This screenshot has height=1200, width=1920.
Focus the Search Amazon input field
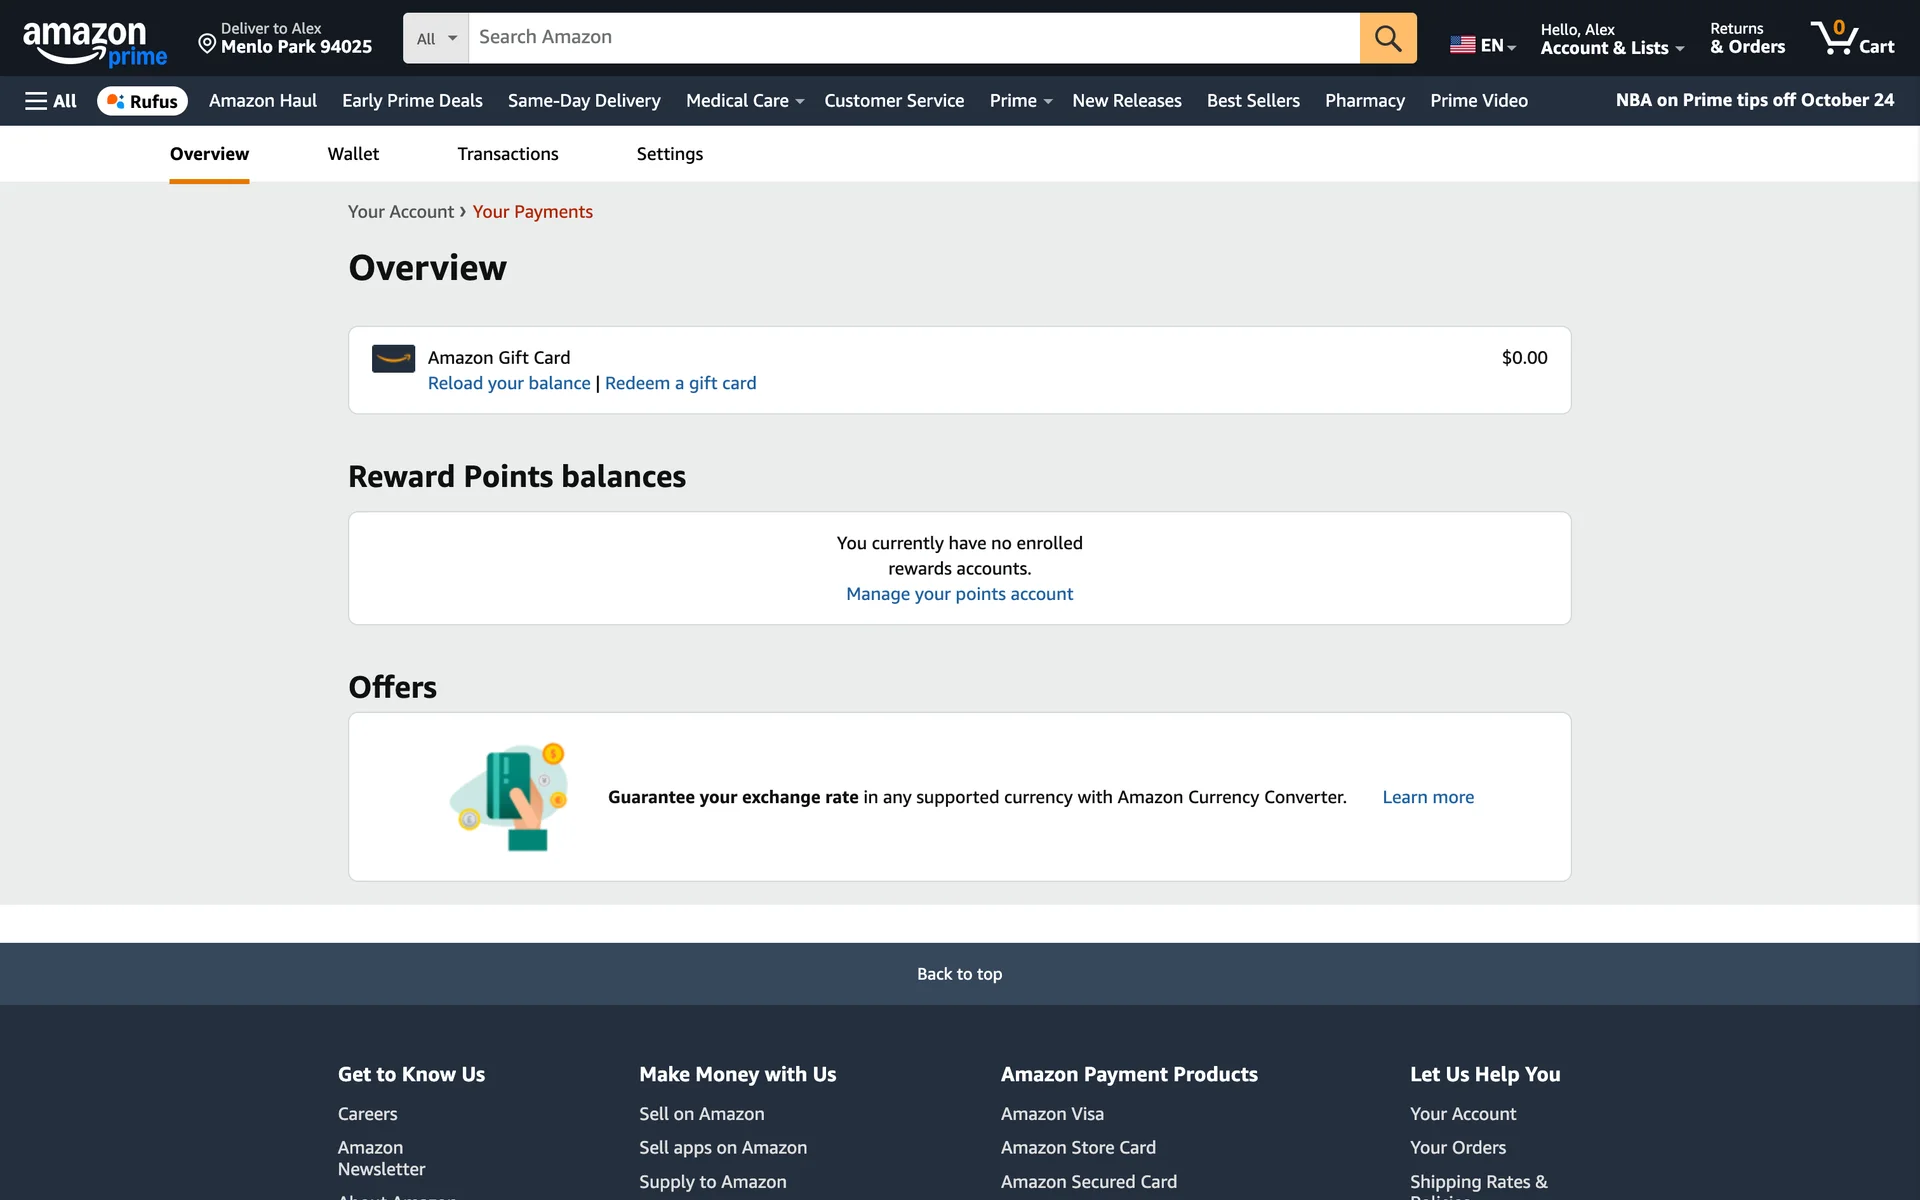[912, 38]
